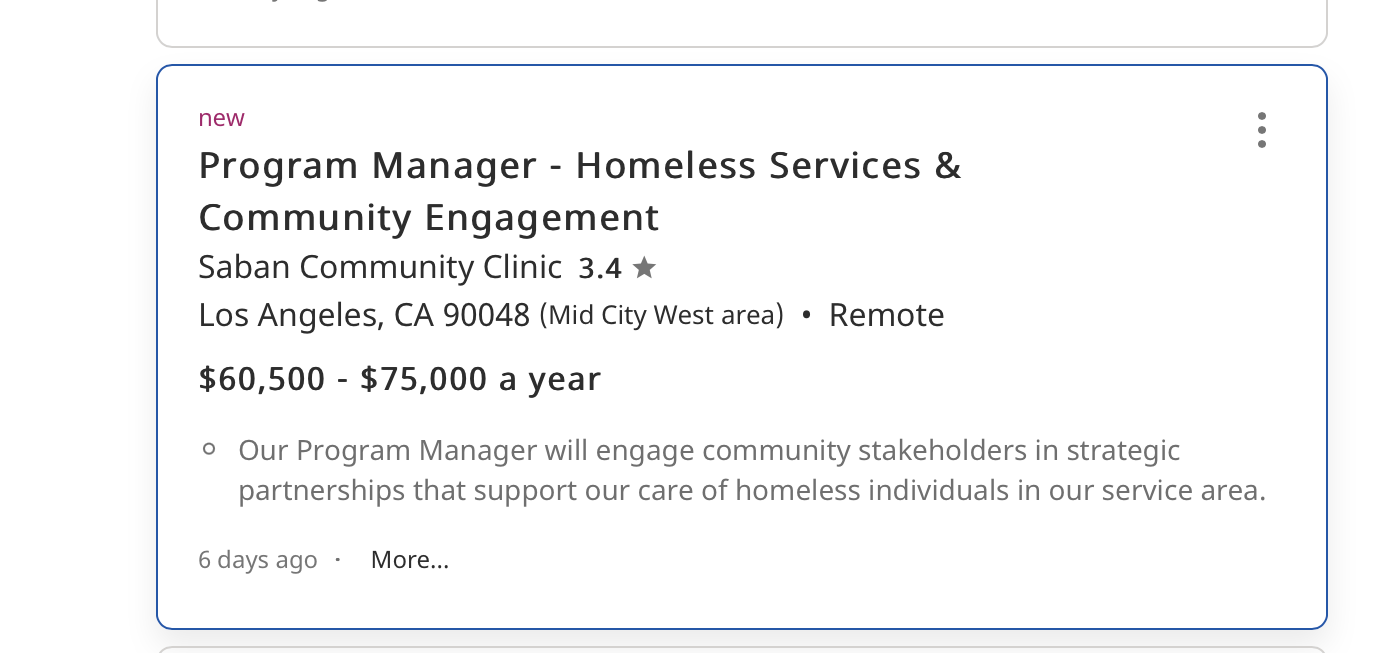
Task: Open the Program Manager - Homeless Services job title
Action: (579, 165)
